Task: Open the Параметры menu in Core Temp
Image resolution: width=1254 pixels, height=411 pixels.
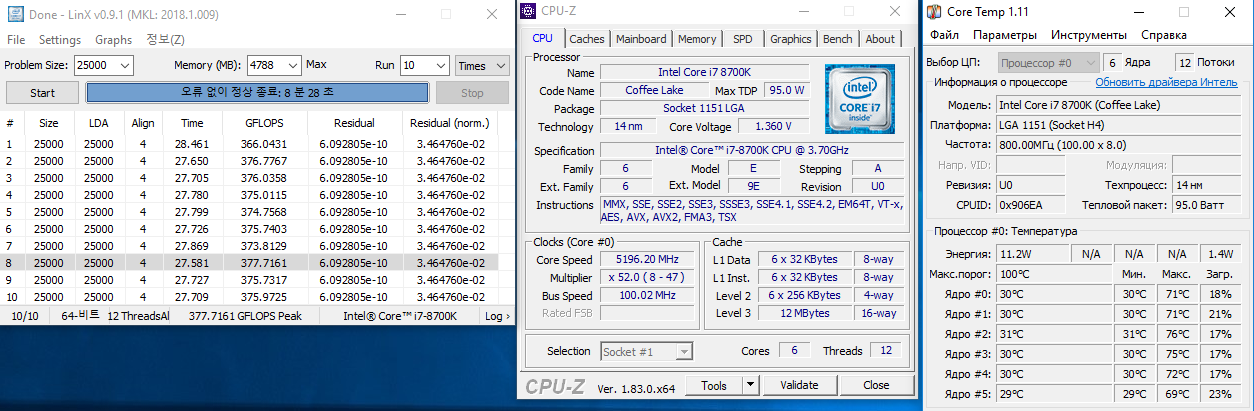Action: [x=1005, y=35]
